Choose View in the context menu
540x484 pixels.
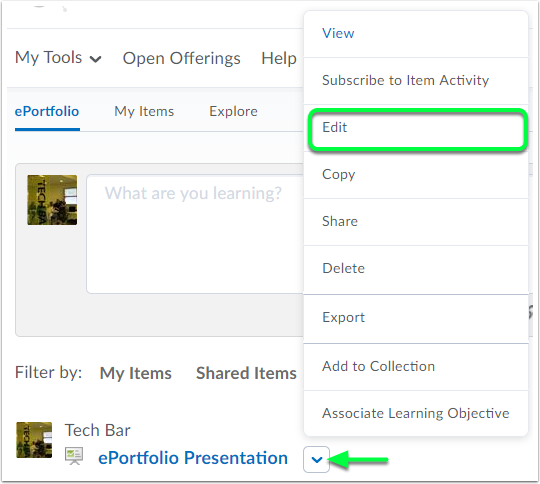coord(416,34)
